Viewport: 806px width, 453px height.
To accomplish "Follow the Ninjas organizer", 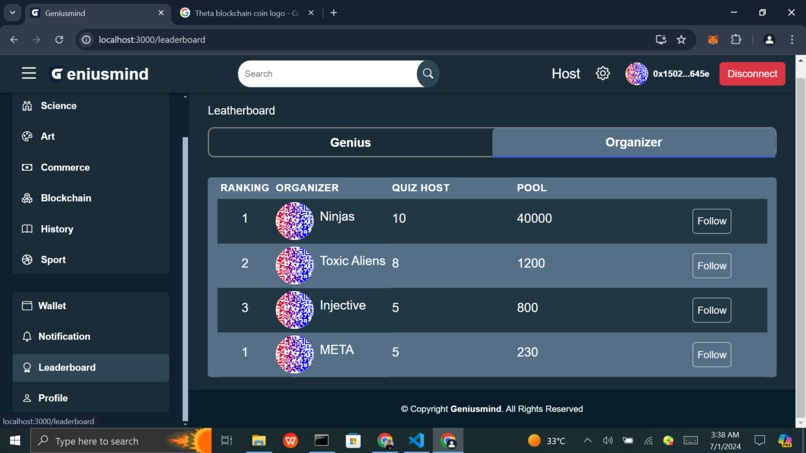I will (711, 221).
